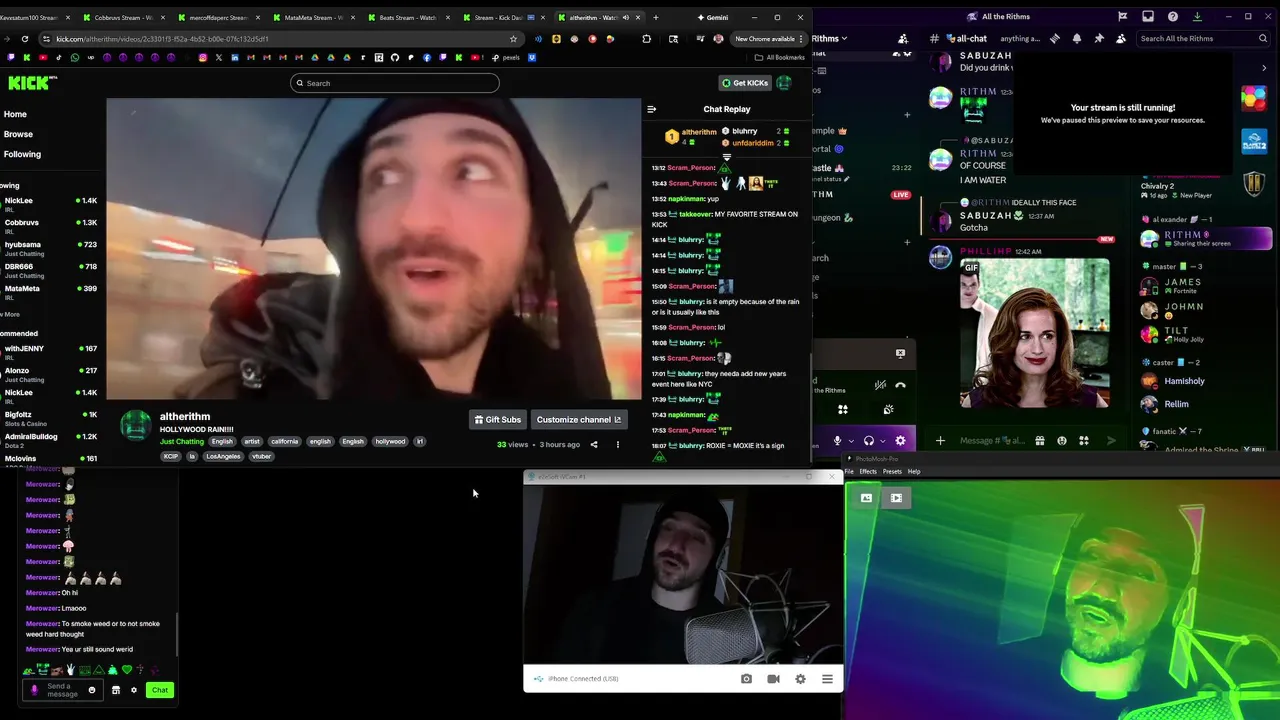This screenshot has height=720, width=1280.
Task: Toggle Discord headphone deafen
Action: [869, 441]
